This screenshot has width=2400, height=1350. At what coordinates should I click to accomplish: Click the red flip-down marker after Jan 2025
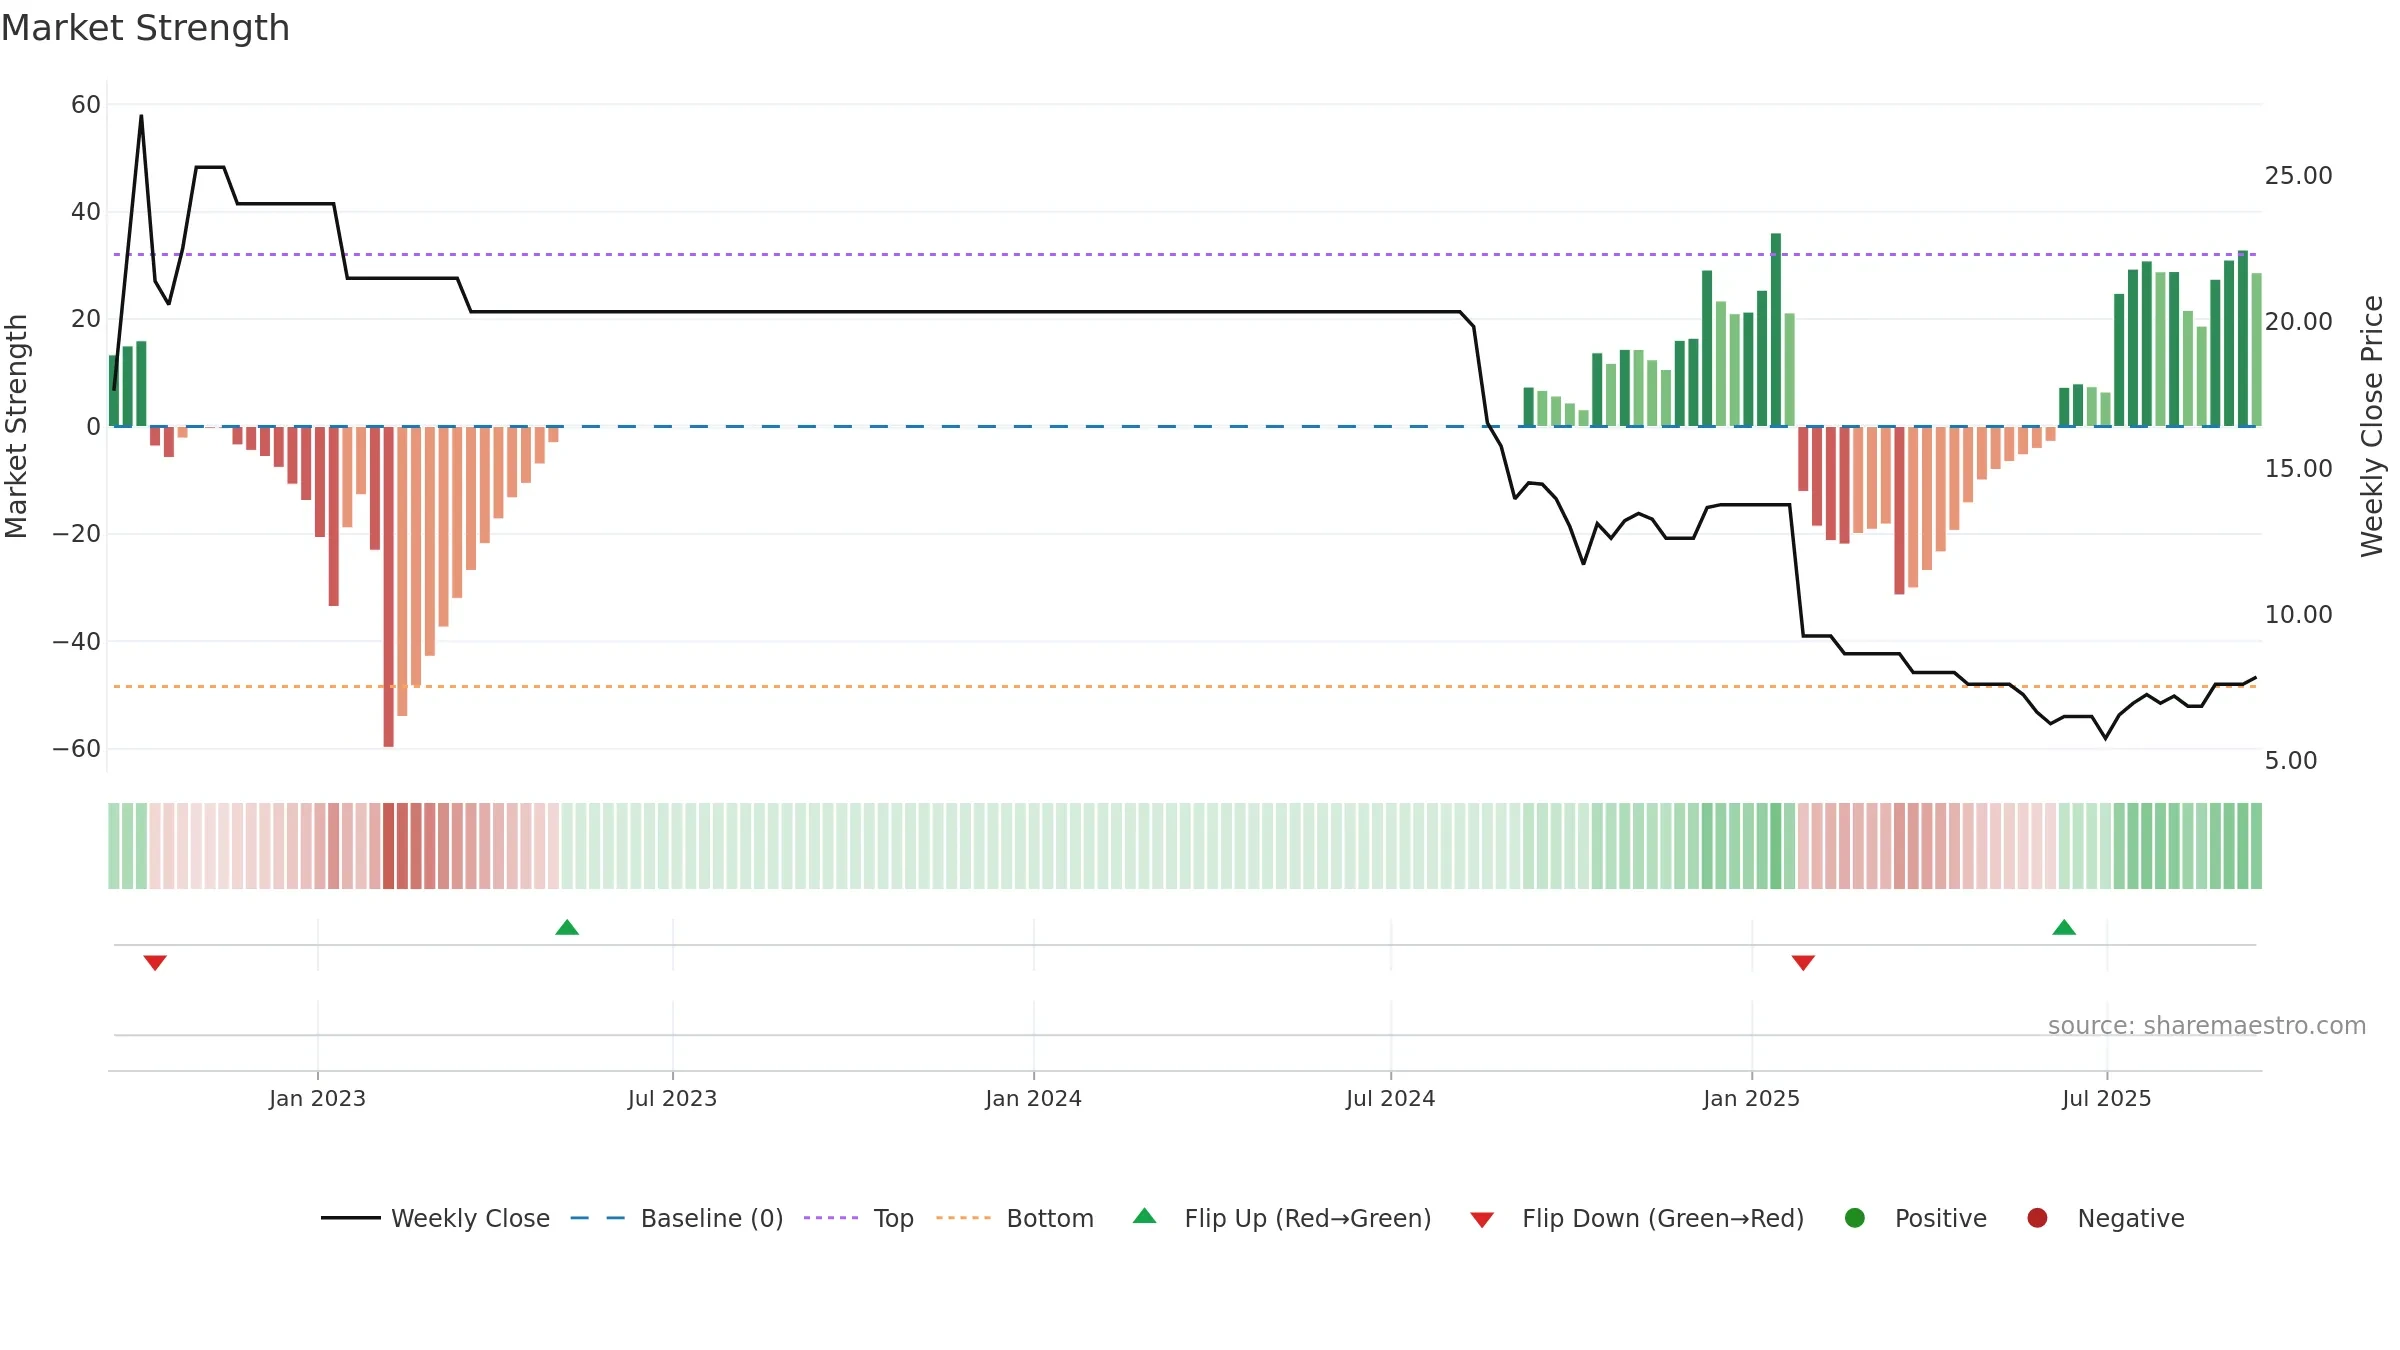pyautogui.click(x=1803, y=963)
